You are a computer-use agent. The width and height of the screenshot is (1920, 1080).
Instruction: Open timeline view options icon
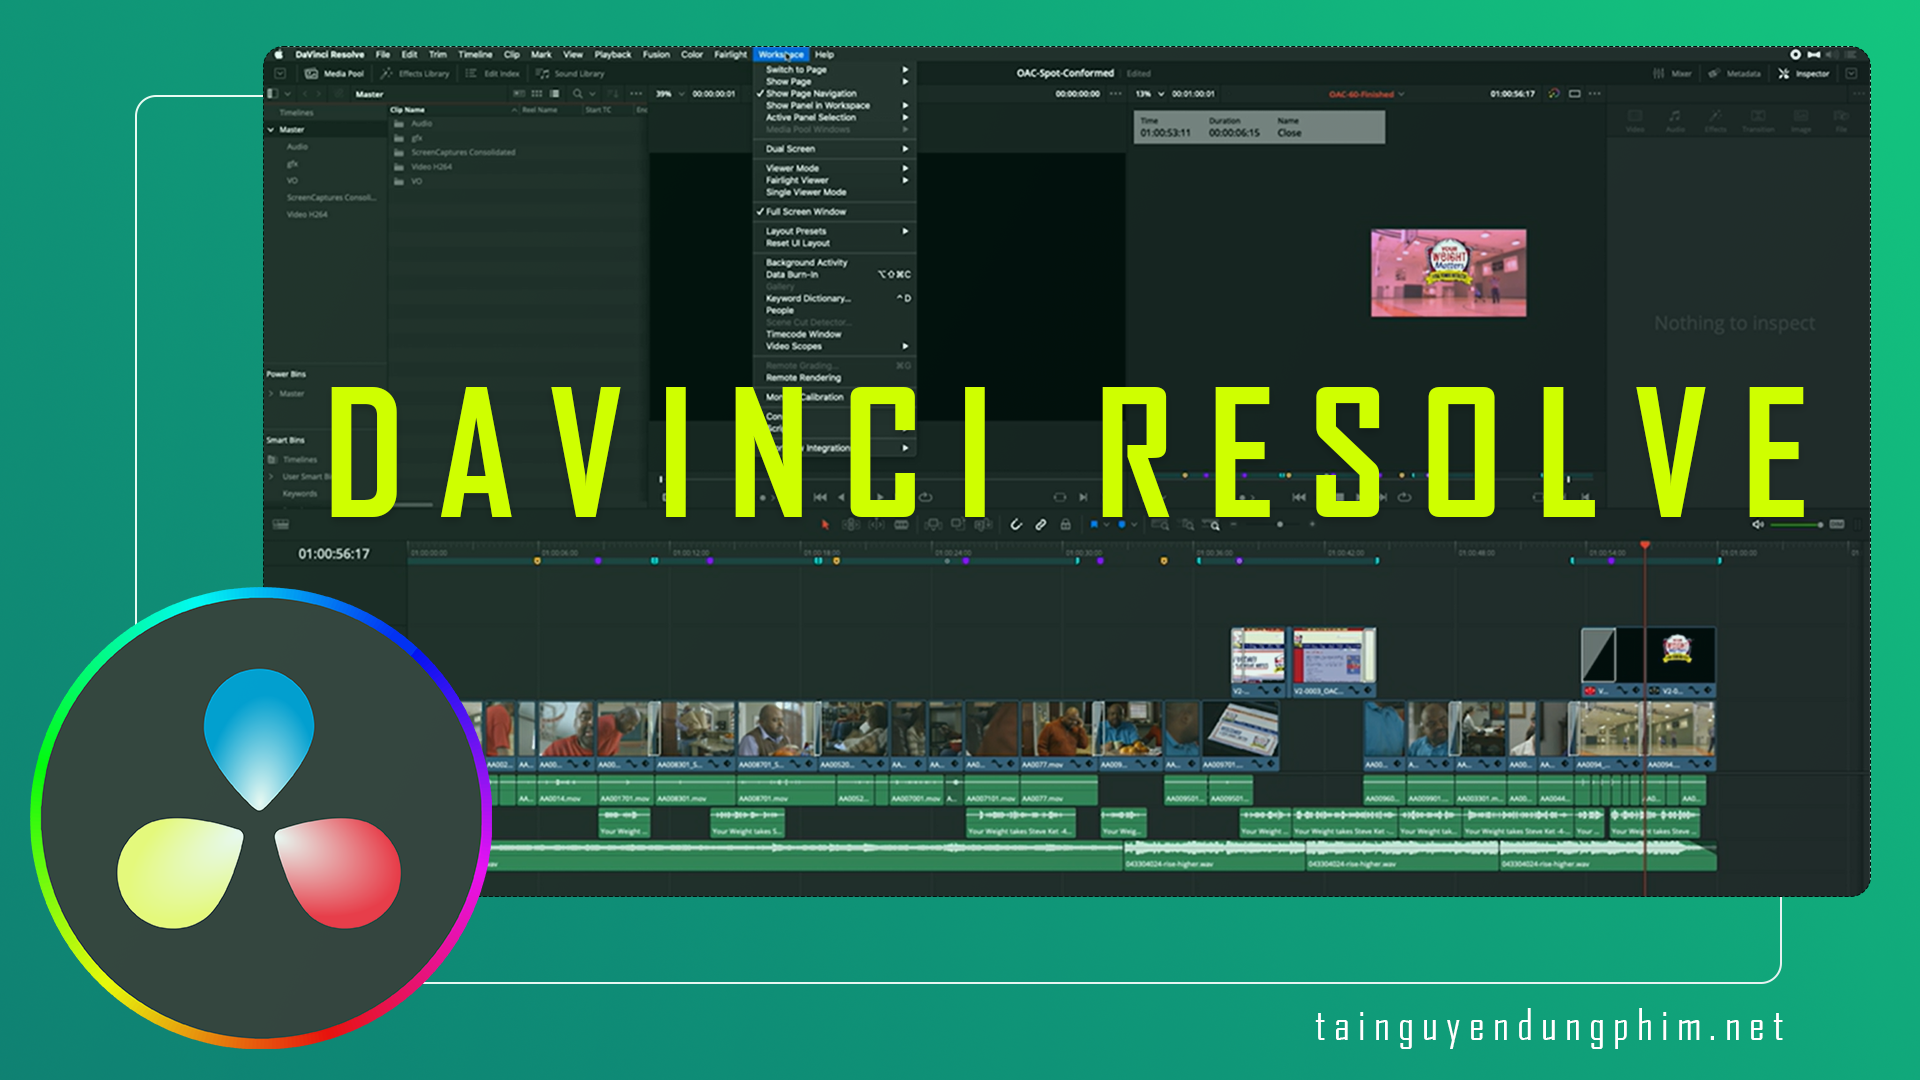point(281,524)
